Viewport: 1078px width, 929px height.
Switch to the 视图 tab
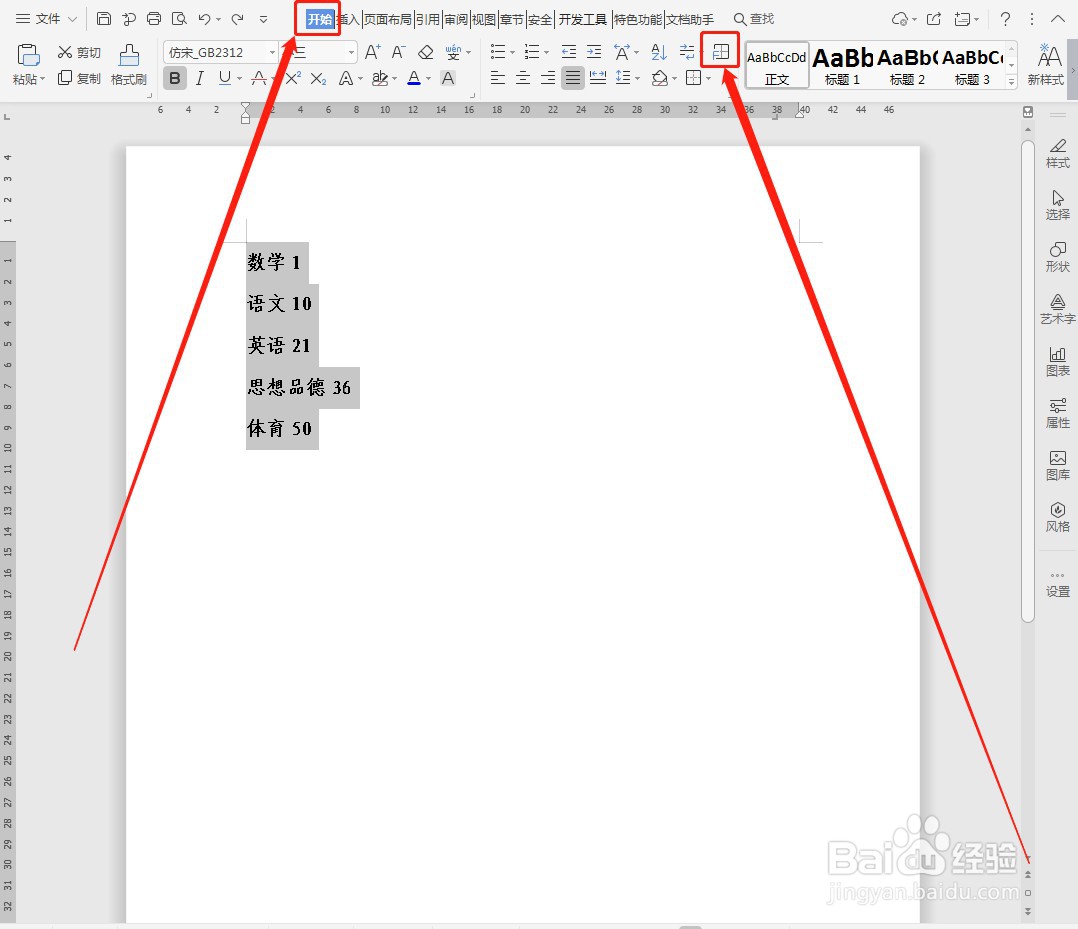[x=484, y=19]
